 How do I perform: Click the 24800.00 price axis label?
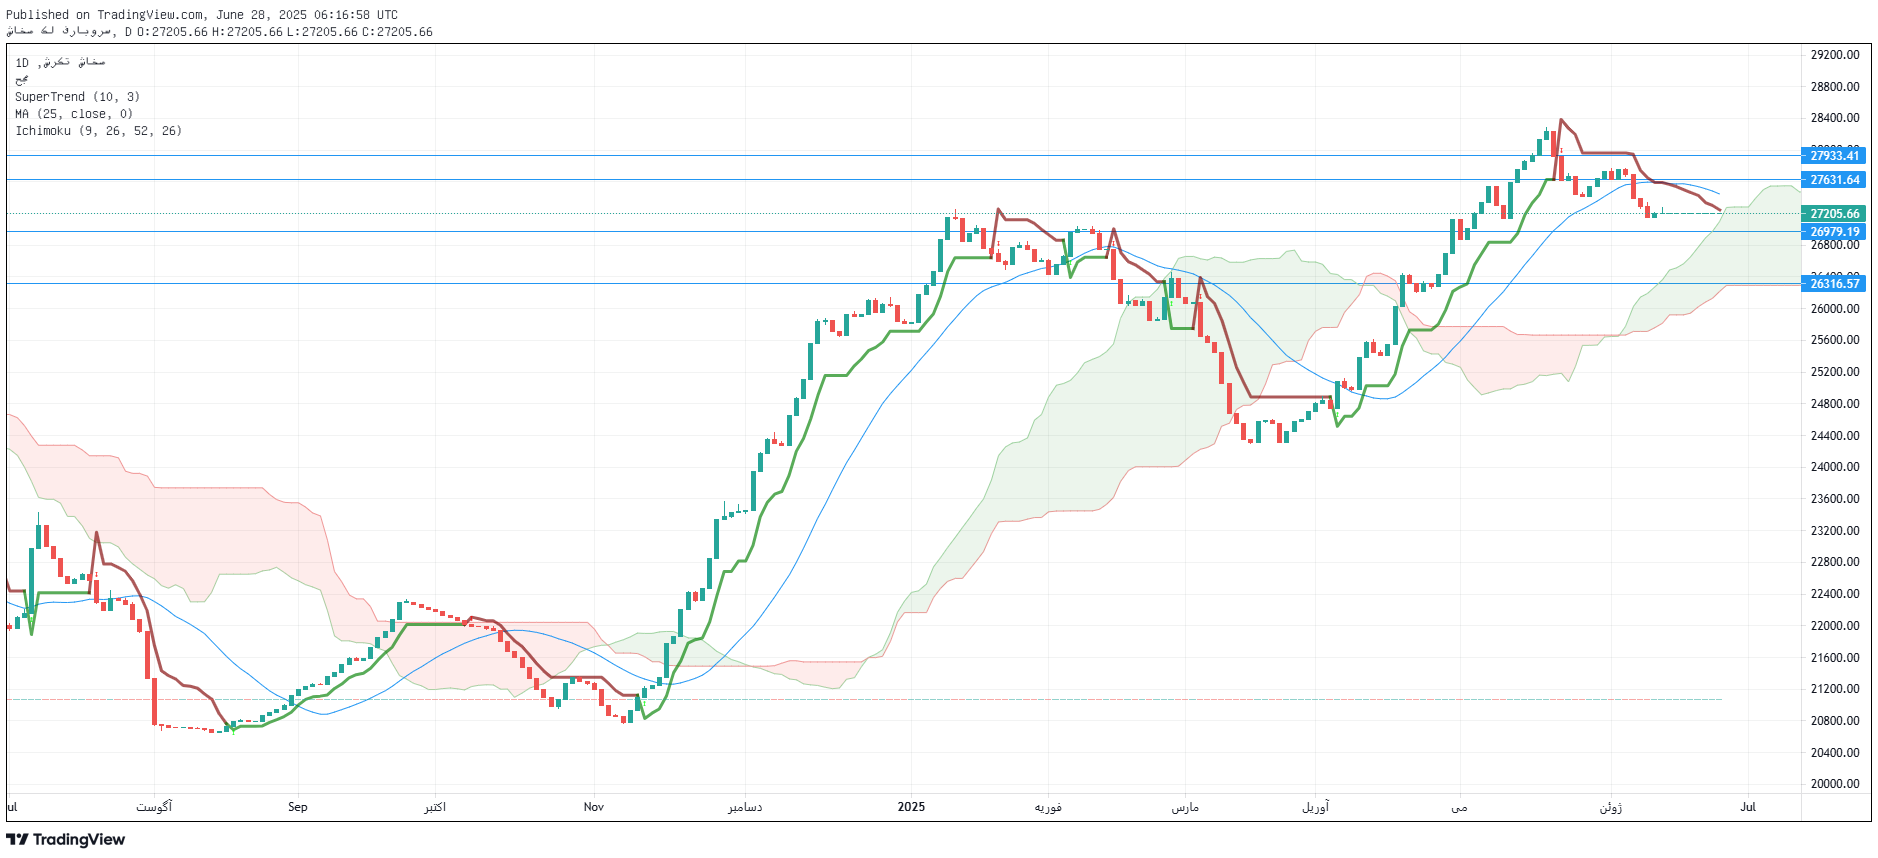click(x=1835, y=404)
